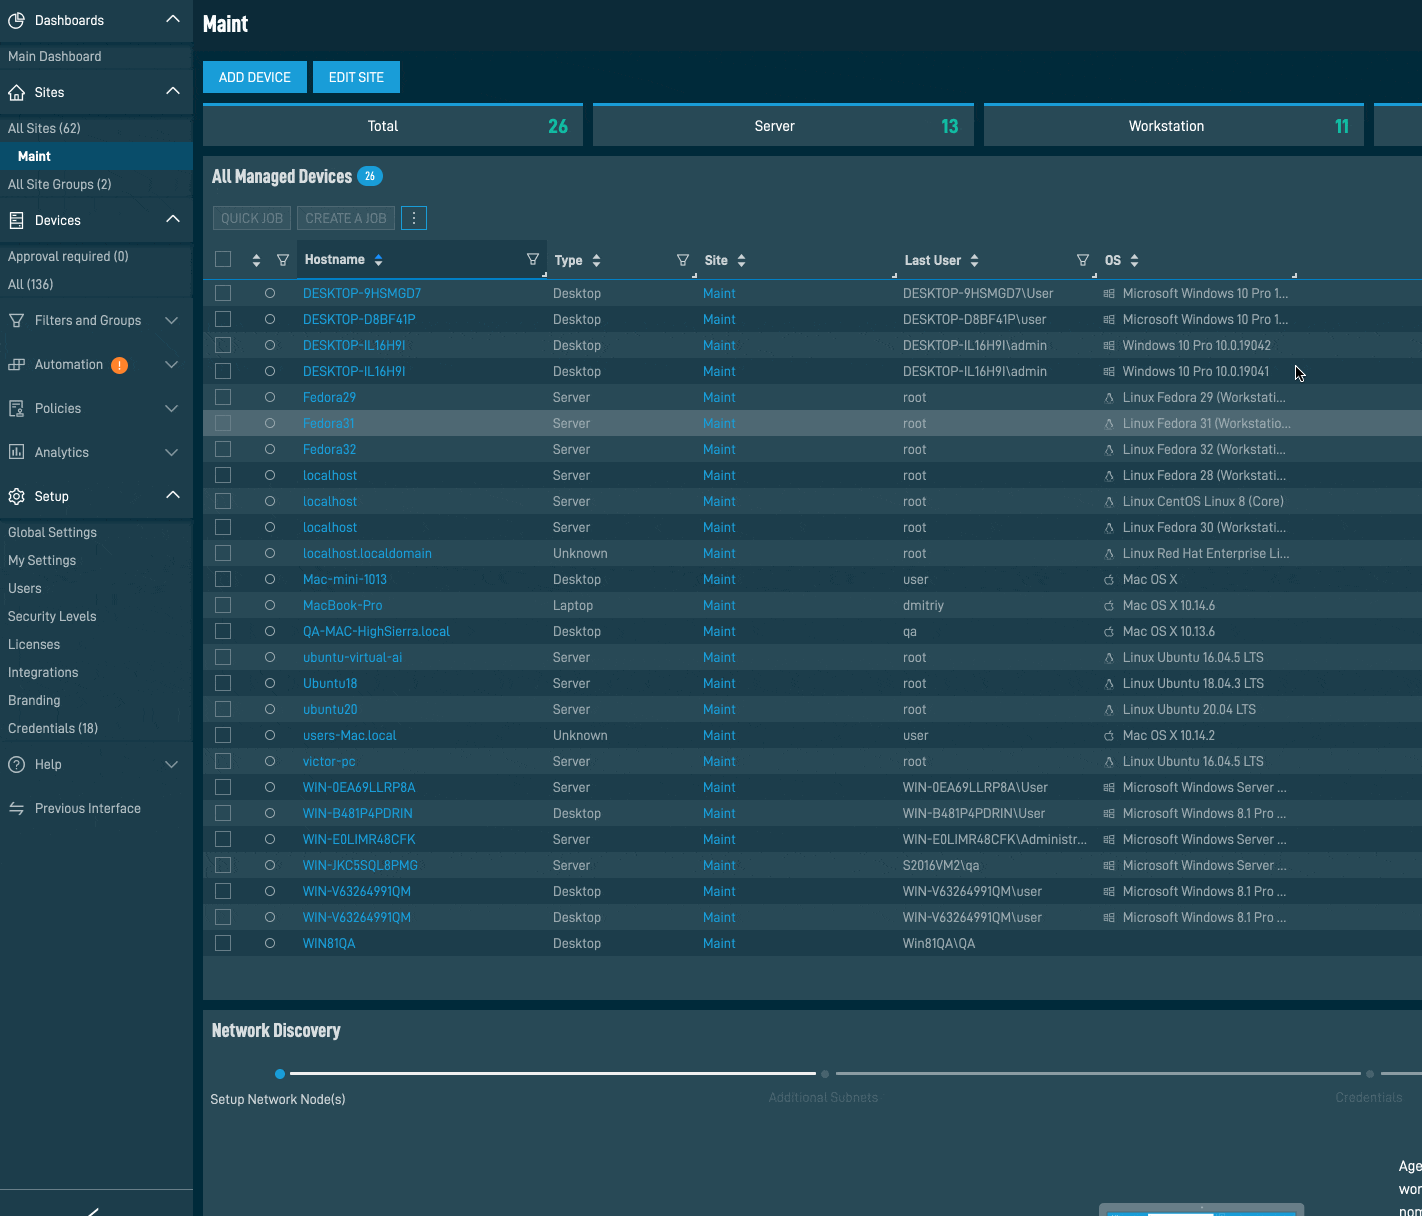Click the Sites home icon in sidebar
The height and width of the screenshot is (1216, 1422).
tap(17, 92)
